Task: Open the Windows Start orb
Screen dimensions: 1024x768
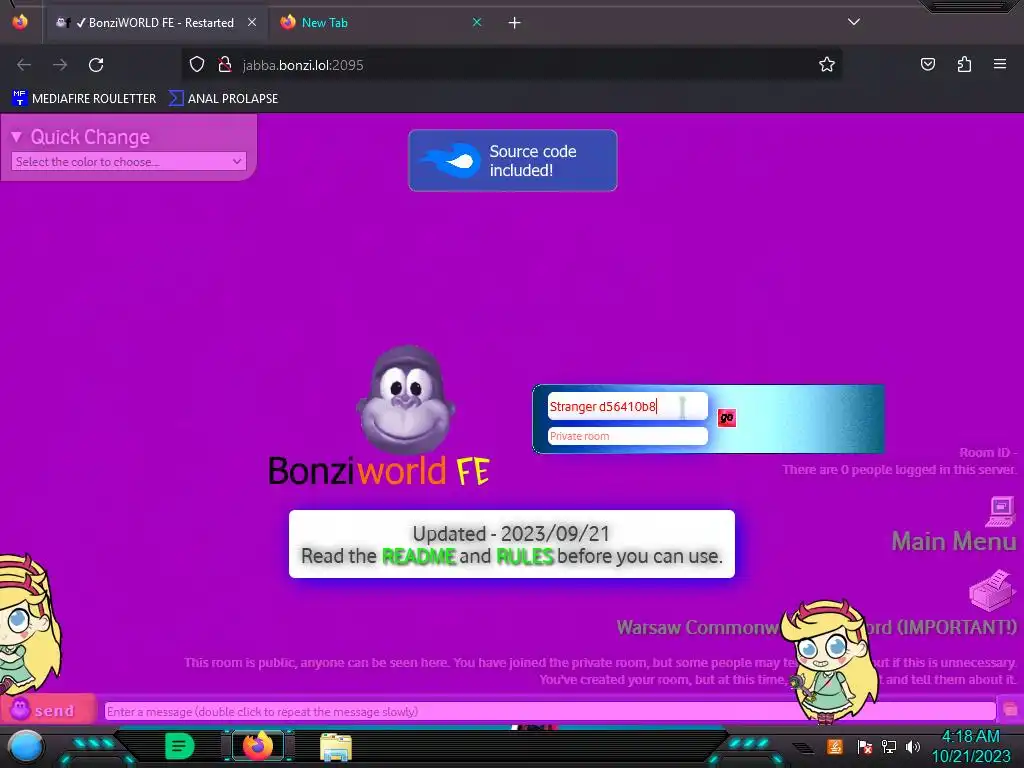Action: [x=26, y=746]
